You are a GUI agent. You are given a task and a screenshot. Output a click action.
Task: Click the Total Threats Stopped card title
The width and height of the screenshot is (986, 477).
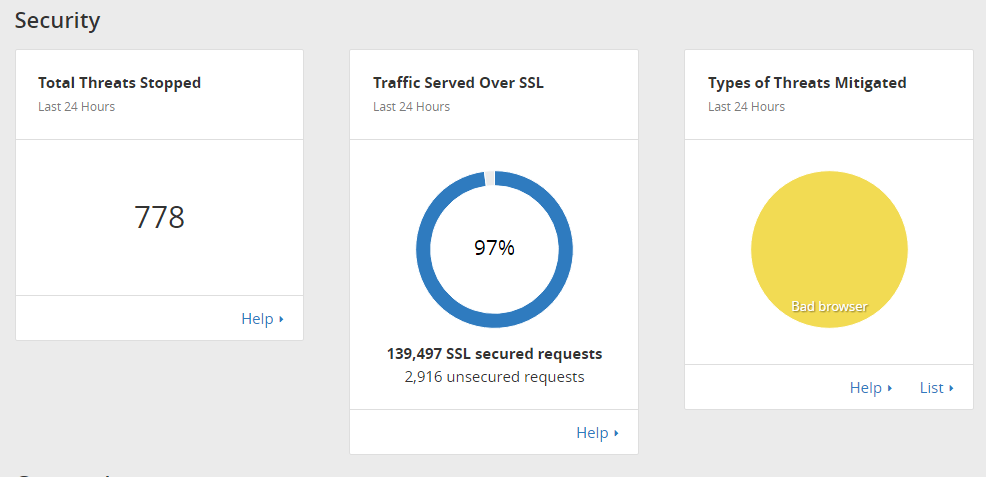coord(119,83)
